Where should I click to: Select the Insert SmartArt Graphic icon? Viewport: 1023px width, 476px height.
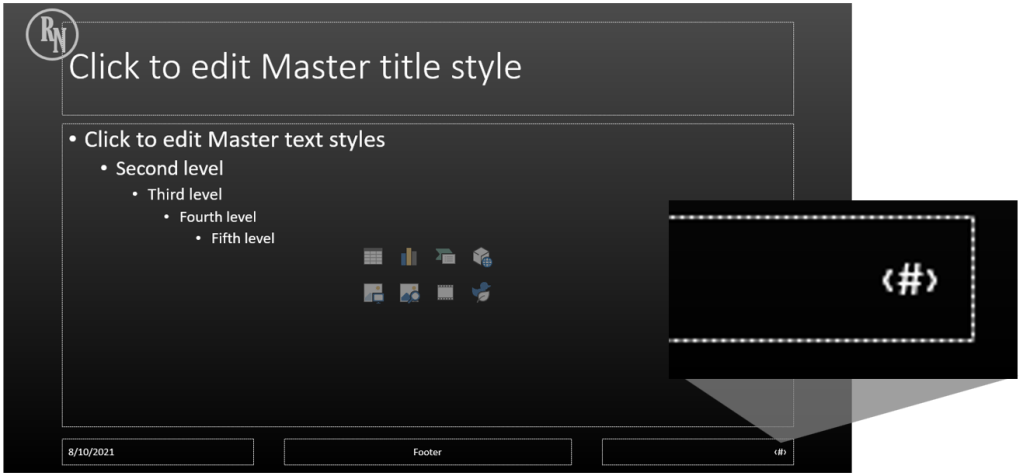pyautogui.click(x=445, y=258)
